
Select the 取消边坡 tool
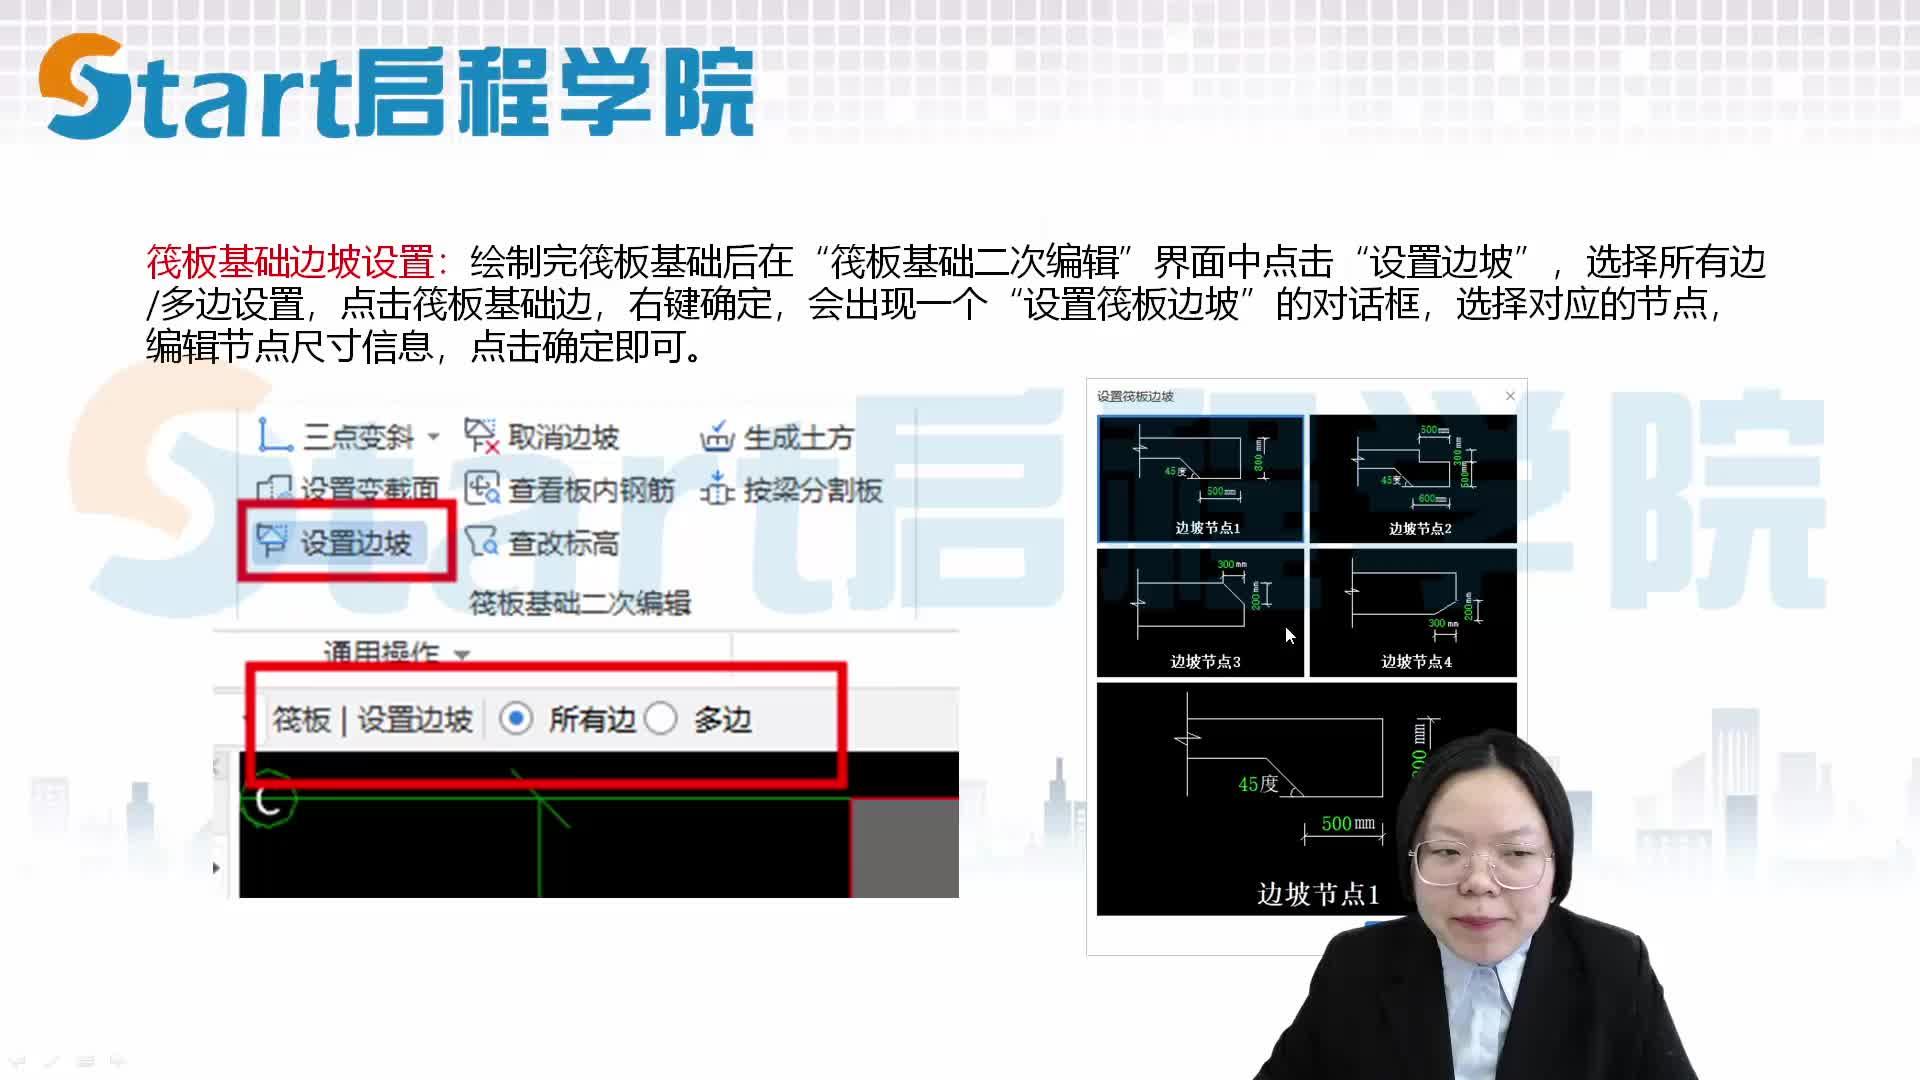point(541,437)
